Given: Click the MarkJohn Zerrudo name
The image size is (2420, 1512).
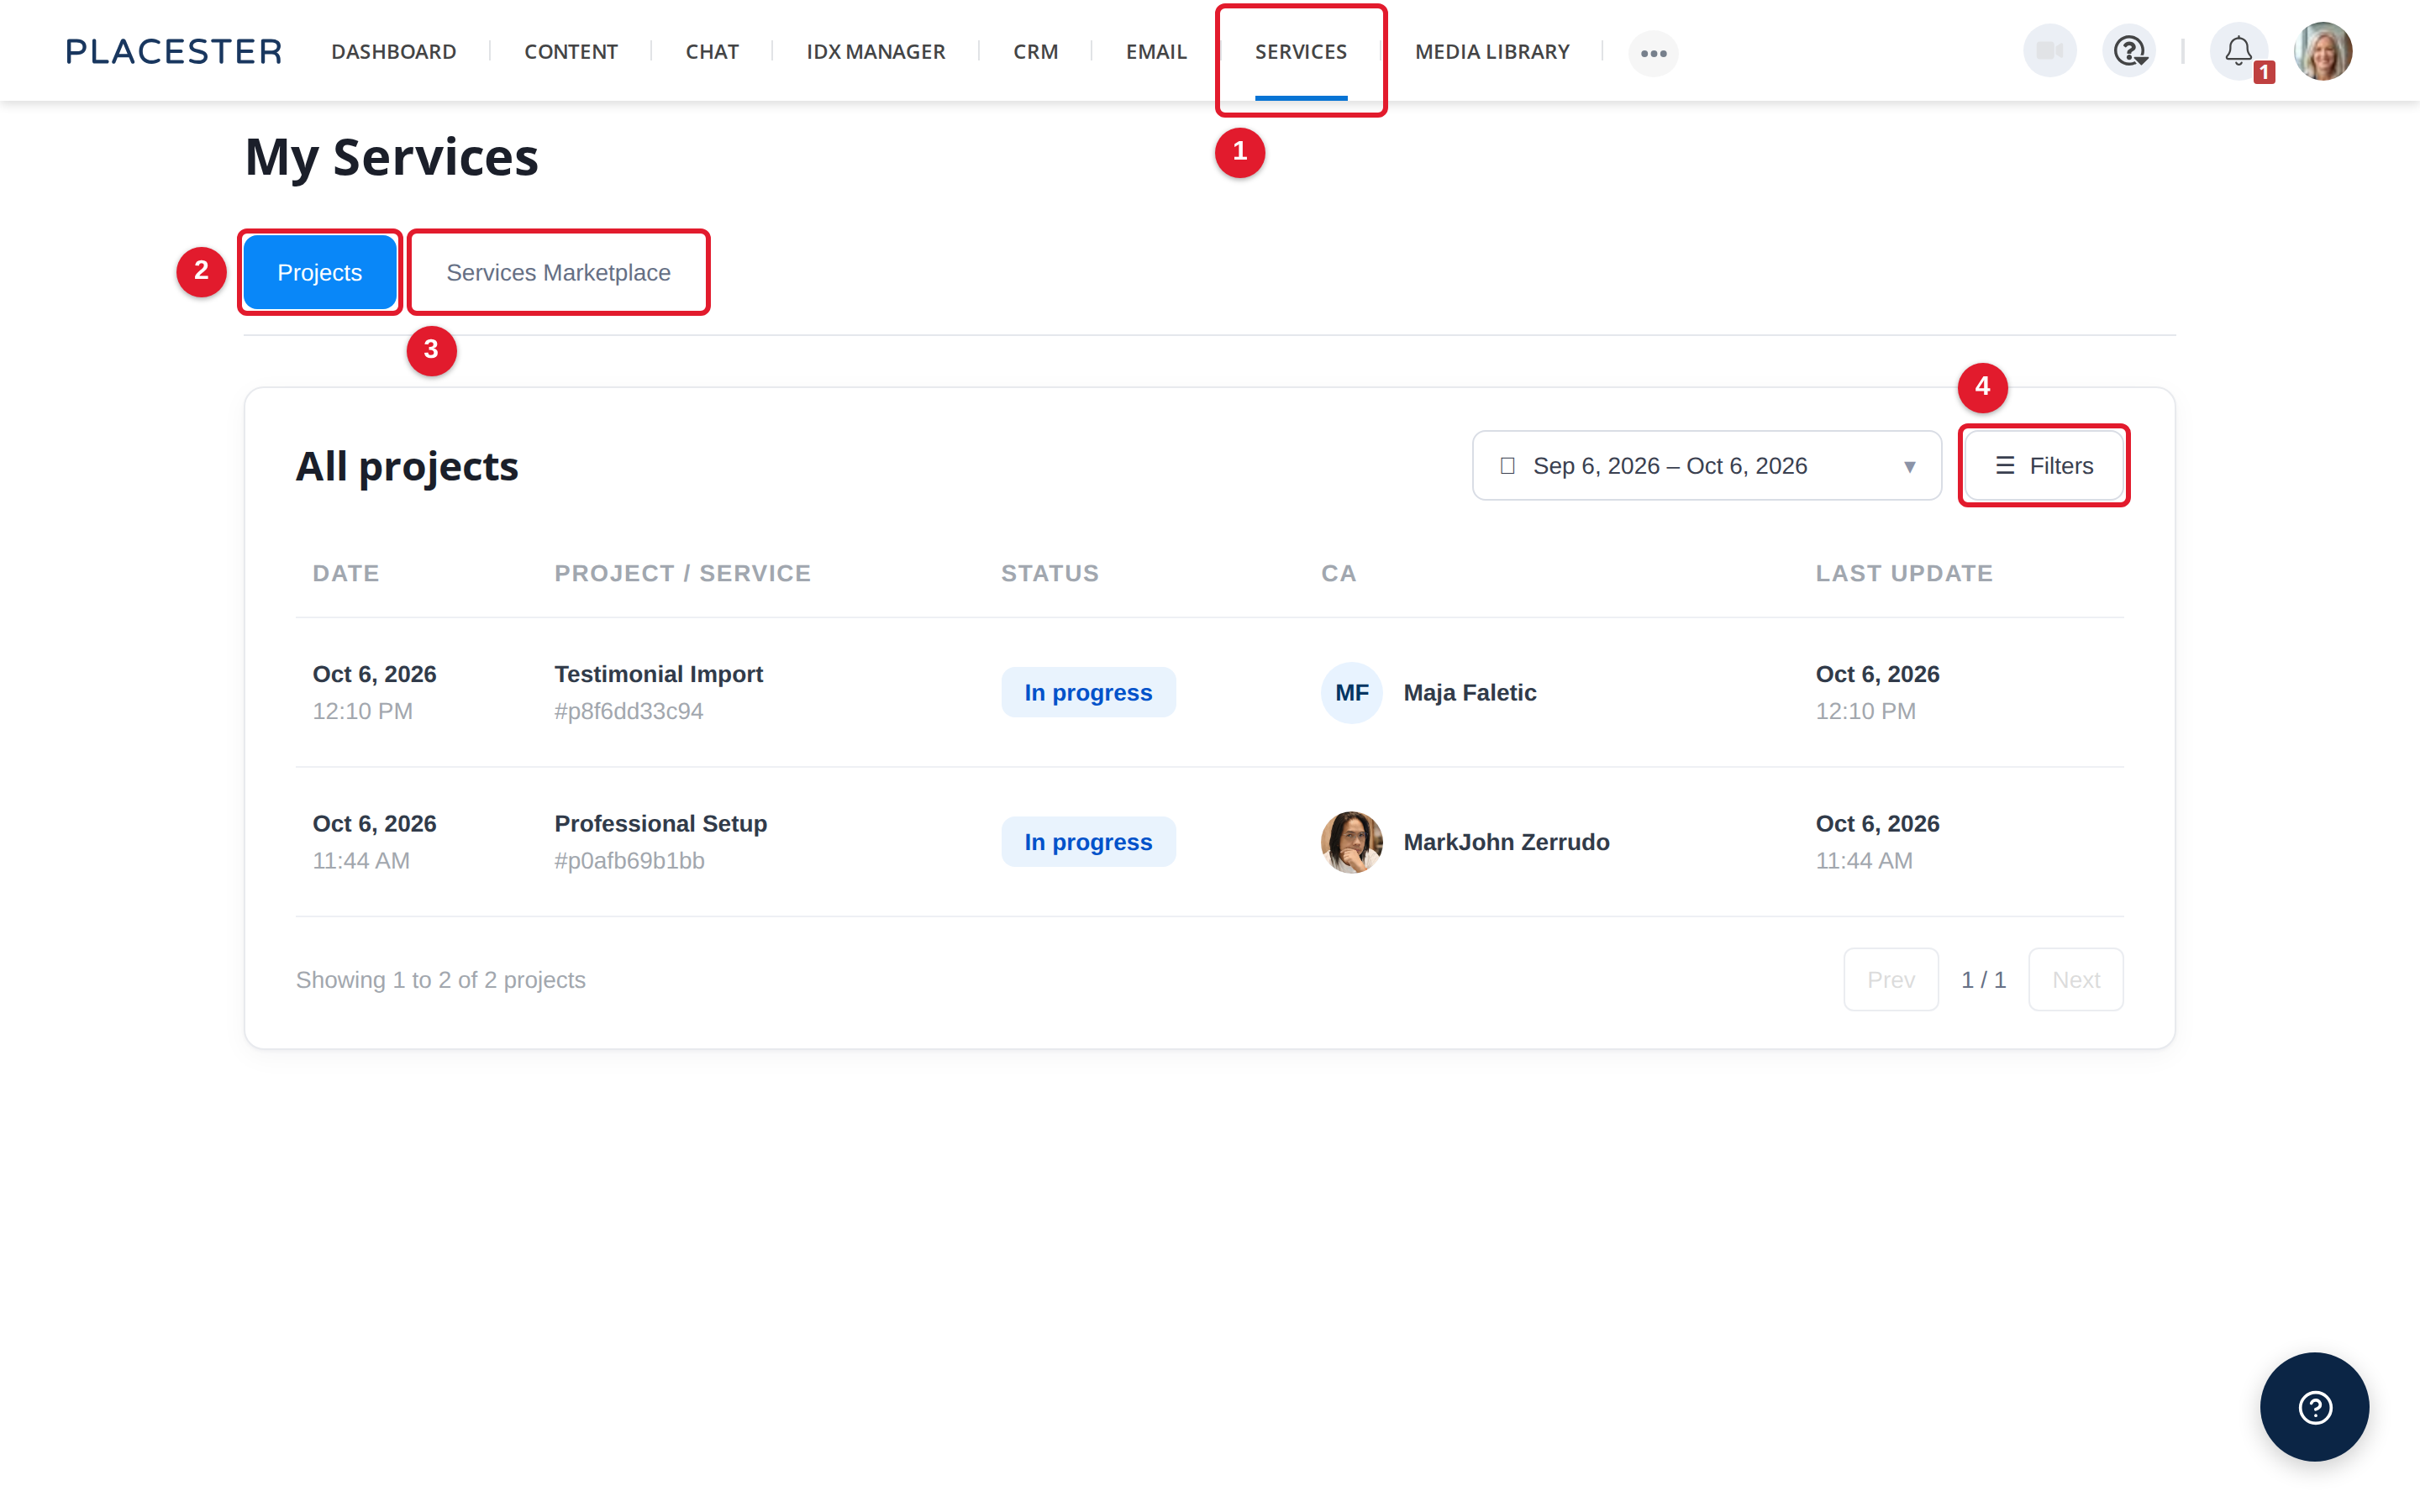Looking at the screenshot, I should click(1506, 842).
